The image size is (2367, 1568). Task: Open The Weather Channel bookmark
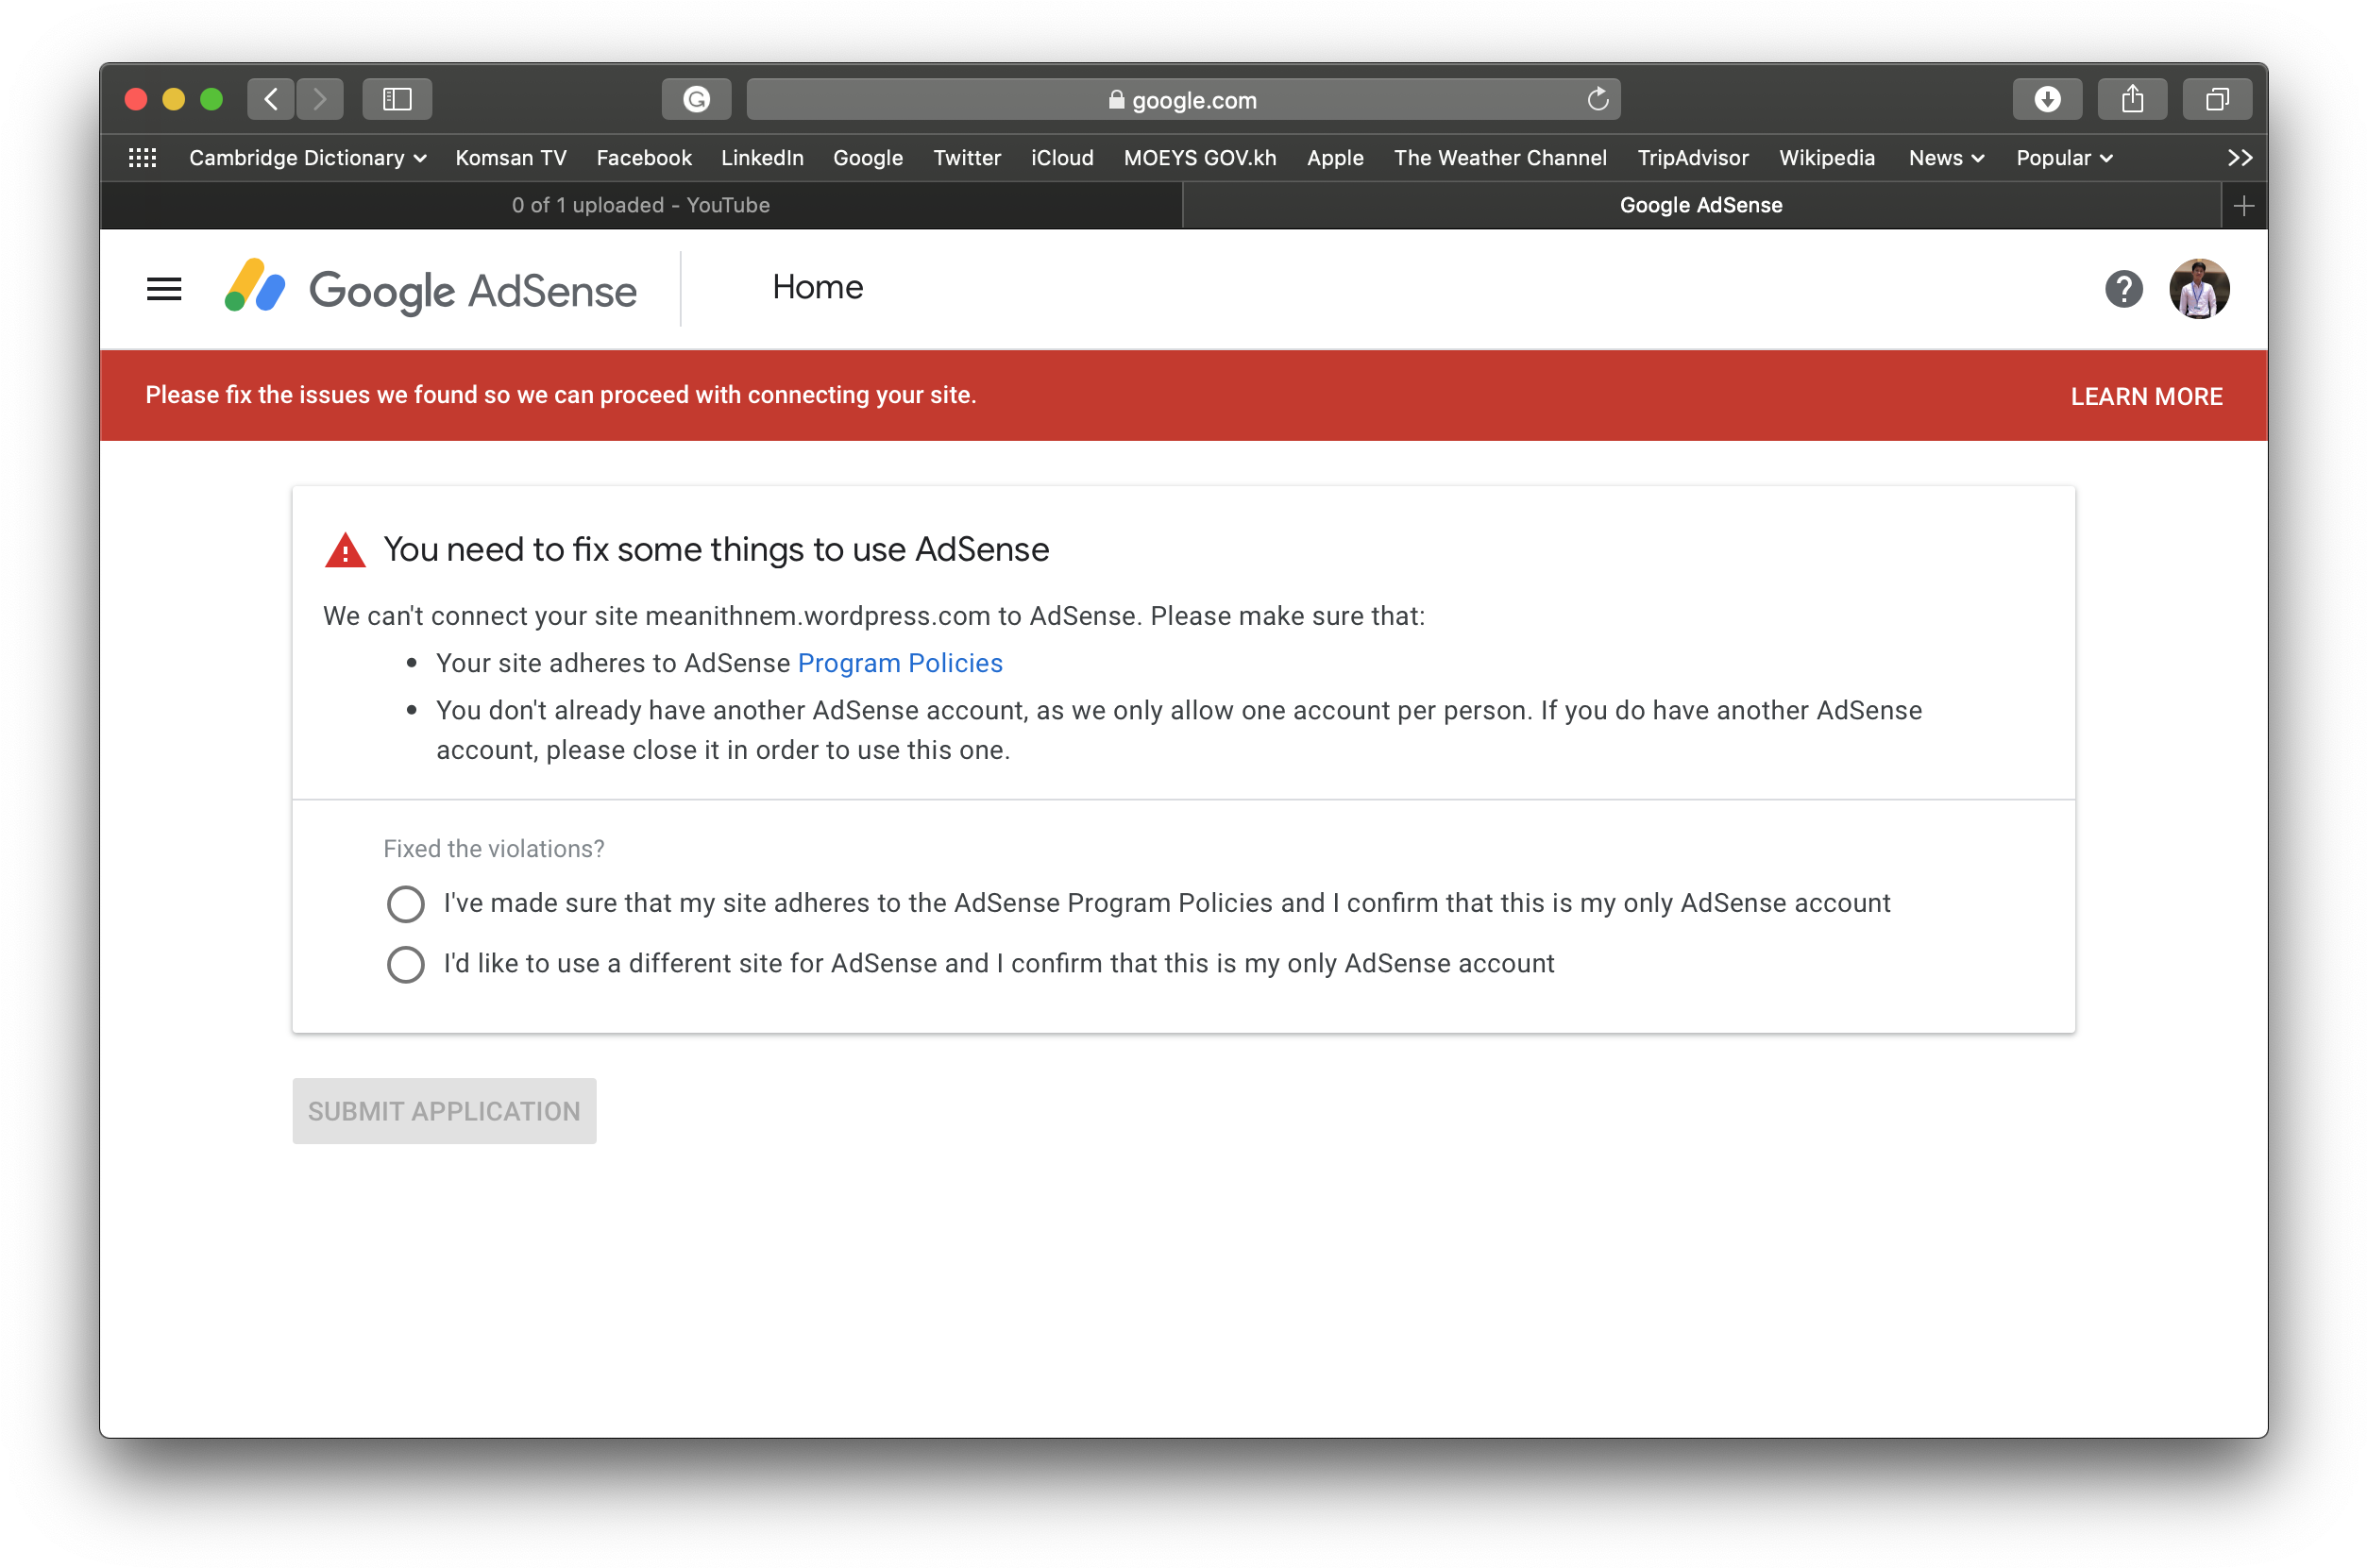1499,158
